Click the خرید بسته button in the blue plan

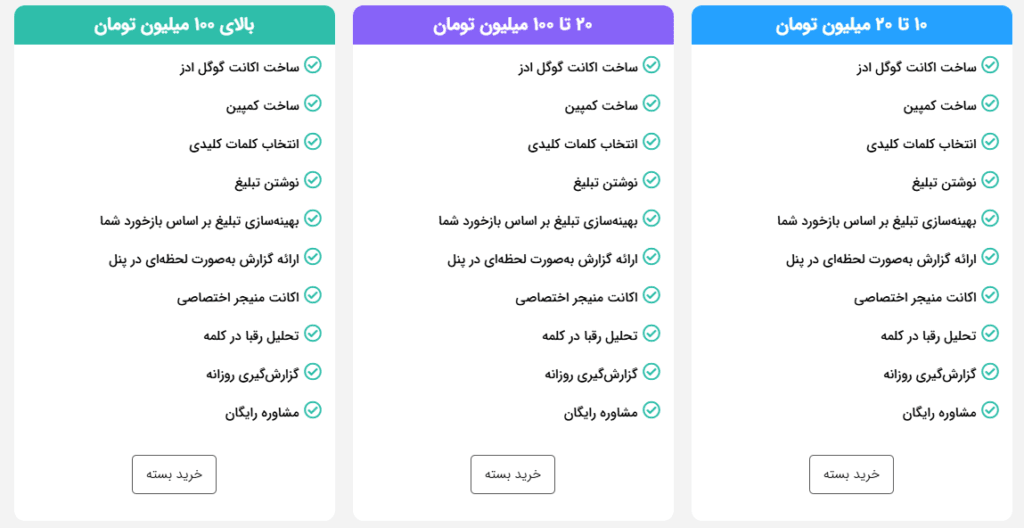pos(851,474)
